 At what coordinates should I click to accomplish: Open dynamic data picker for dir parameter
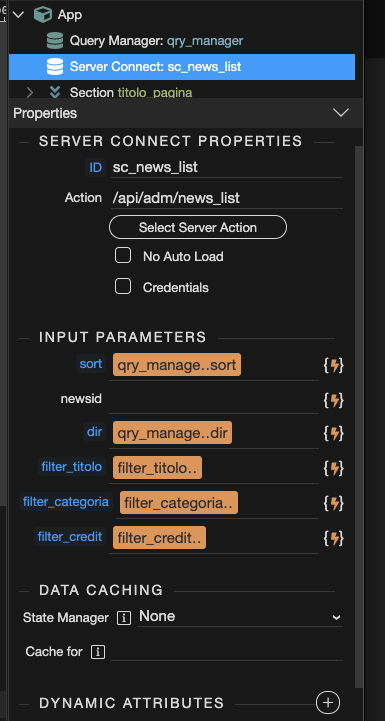point(334,433)
